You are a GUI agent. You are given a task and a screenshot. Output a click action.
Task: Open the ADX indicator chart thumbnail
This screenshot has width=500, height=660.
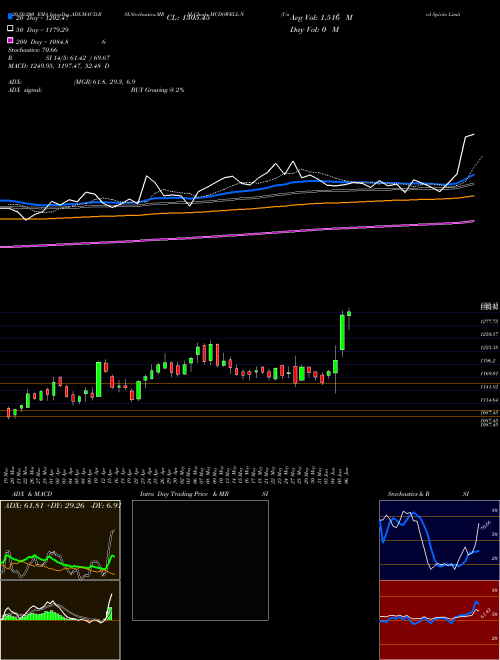point(60,540)
